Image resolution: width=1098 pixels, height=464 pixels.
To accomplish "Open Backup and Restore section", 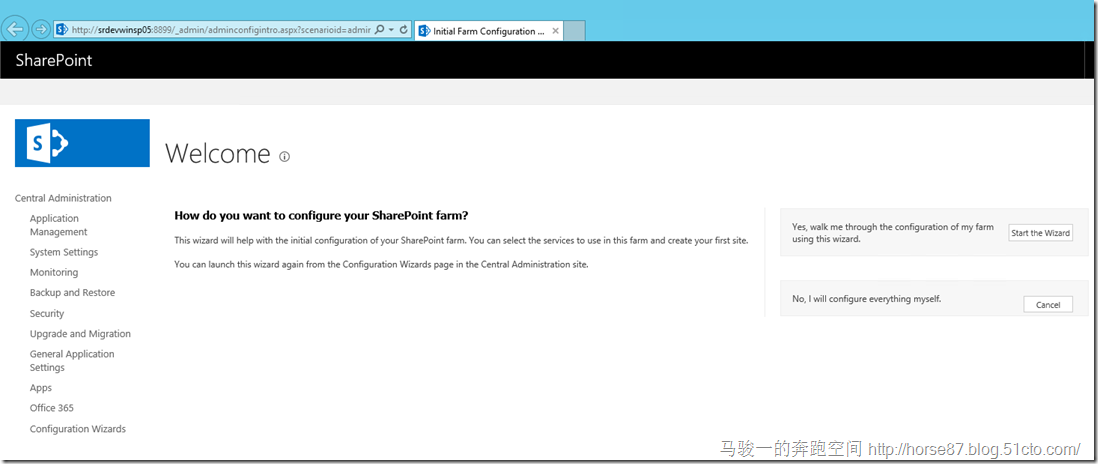I will [x=72, y=293].
